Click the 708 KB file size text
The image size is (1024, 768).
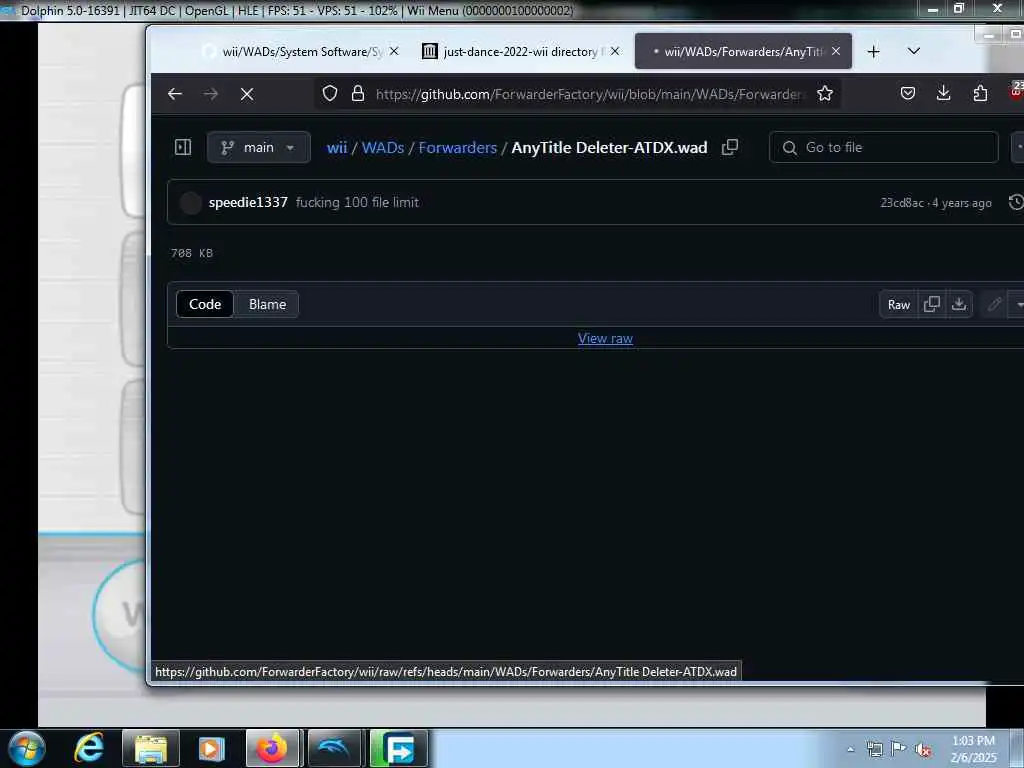pos(192,253)
